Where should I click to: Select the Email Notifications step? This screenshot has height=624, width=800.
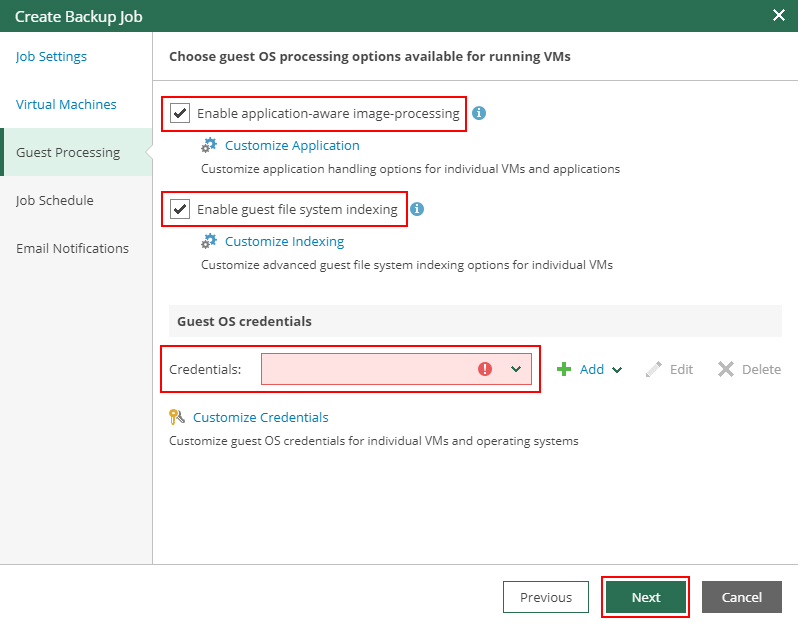tap(72, 249)
